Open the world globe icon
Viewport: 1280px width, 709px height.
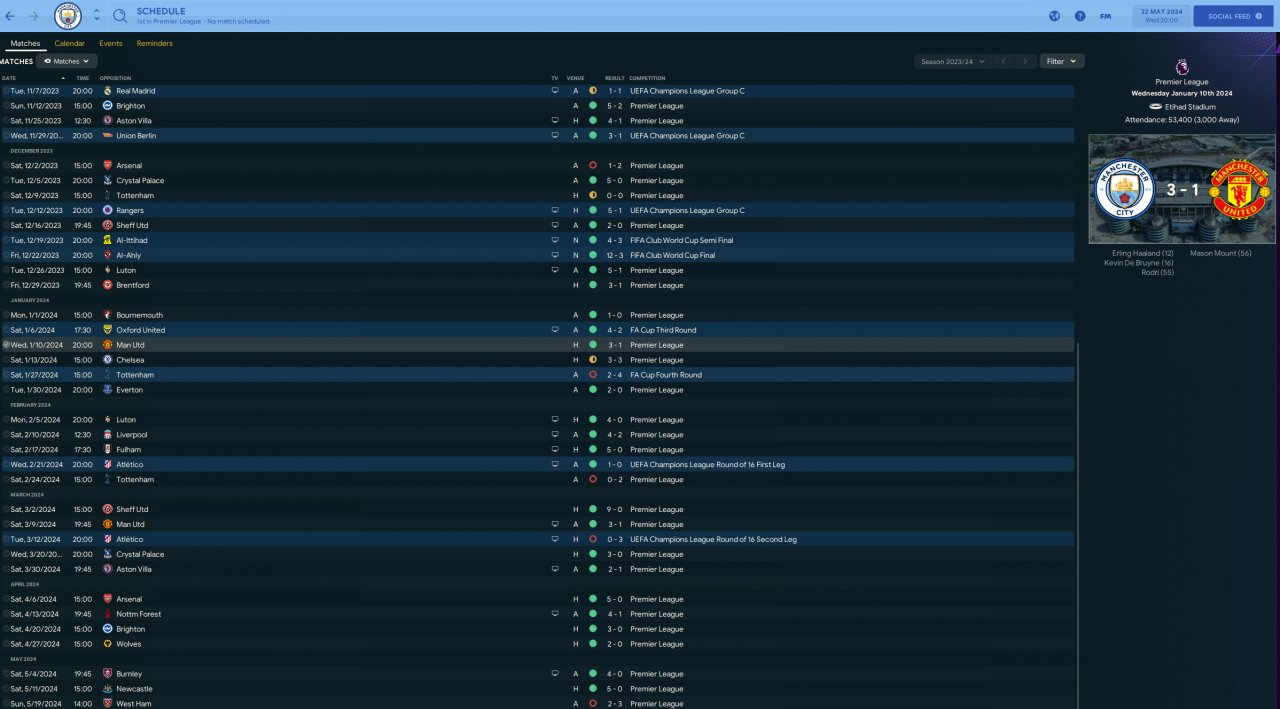pos(1054,16)
